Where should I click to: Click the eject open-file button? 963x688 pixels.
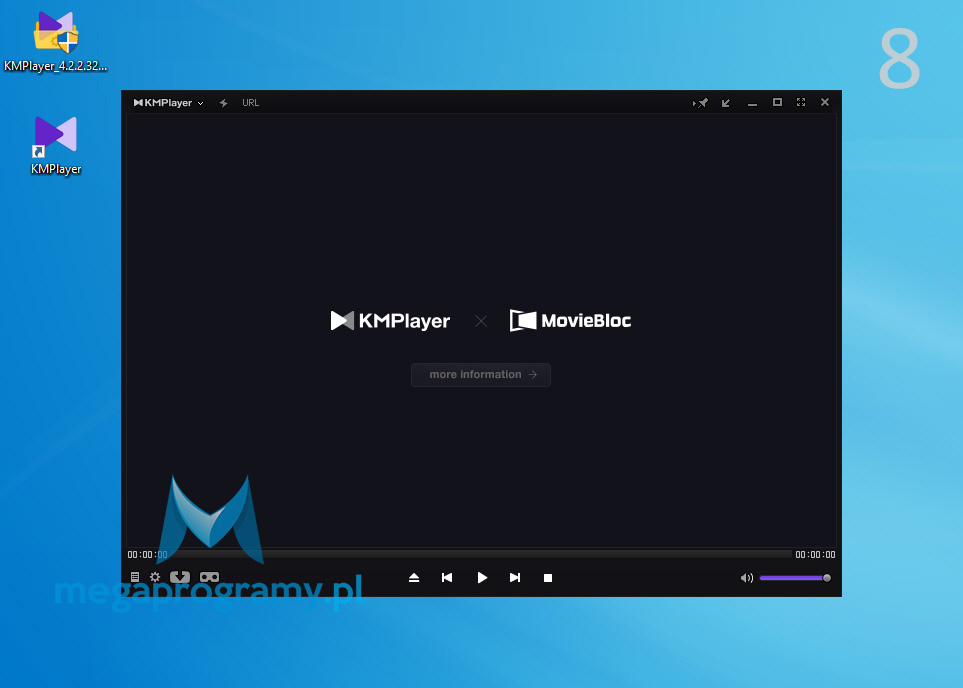pyautogui.click(x=414, y=577)
